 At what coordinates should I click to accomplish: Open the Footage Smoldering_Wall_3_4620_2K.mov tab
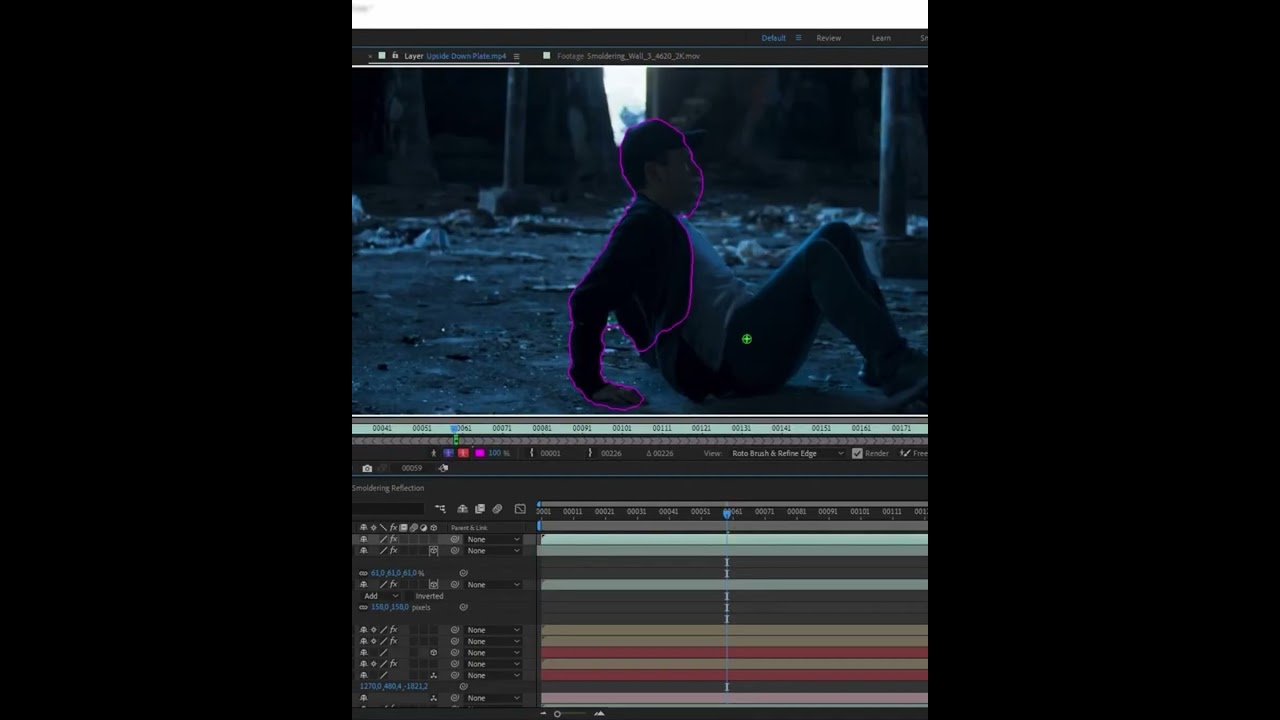[628, 56]
